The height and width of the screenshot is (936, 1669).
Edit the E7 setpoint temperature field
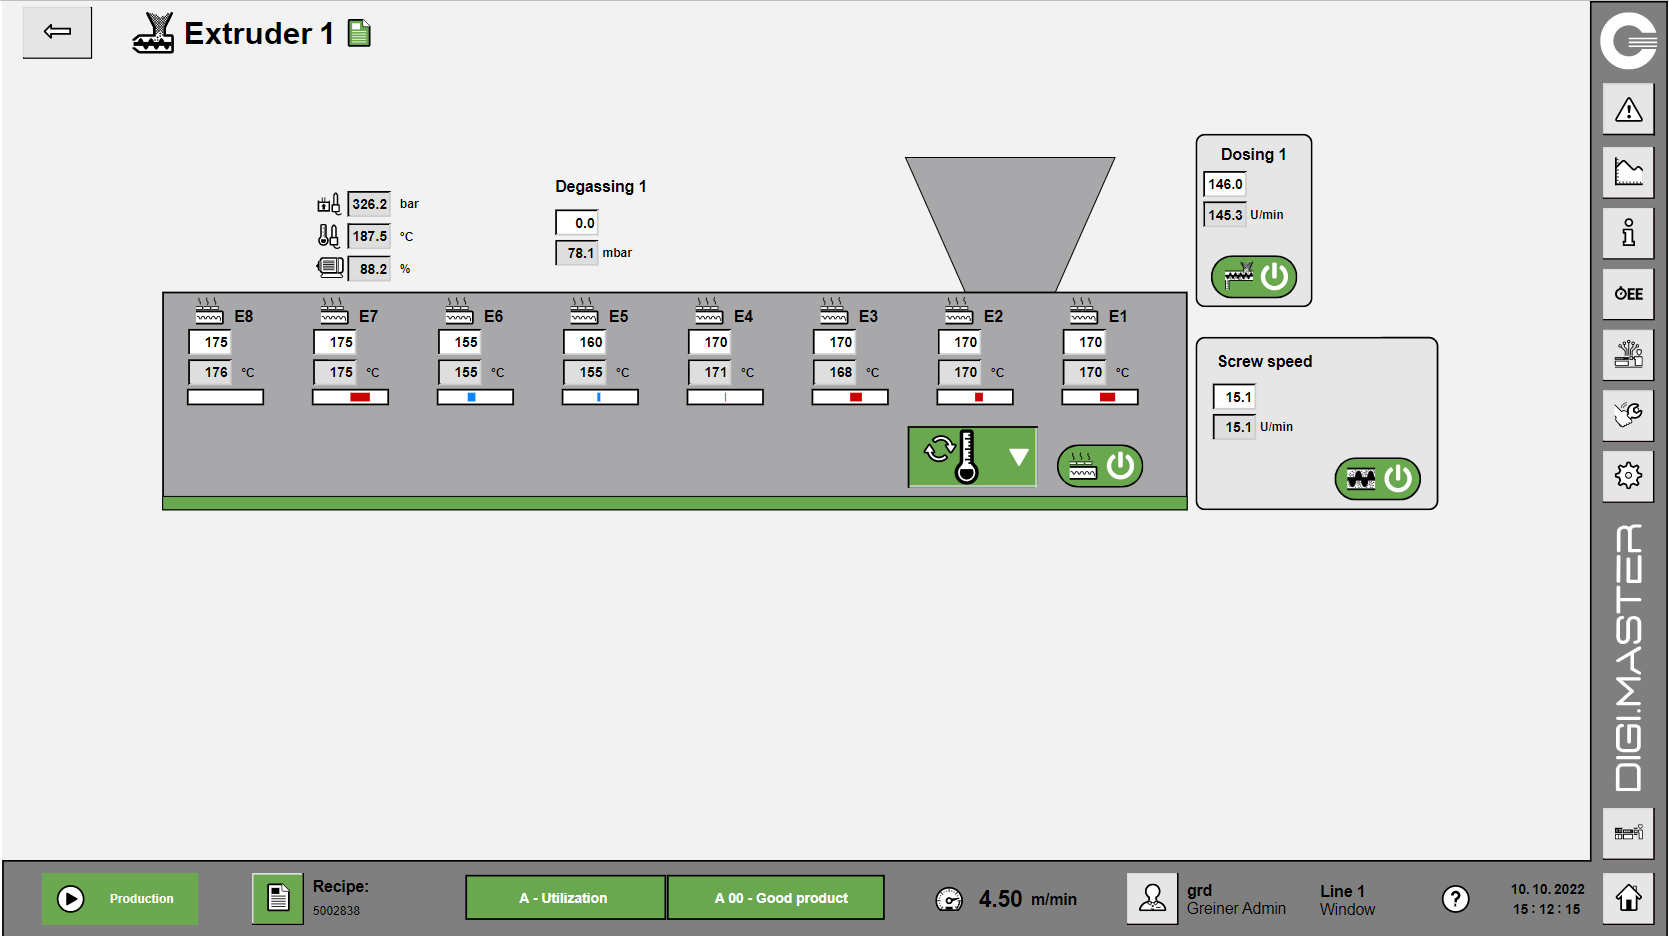[335, 342]
